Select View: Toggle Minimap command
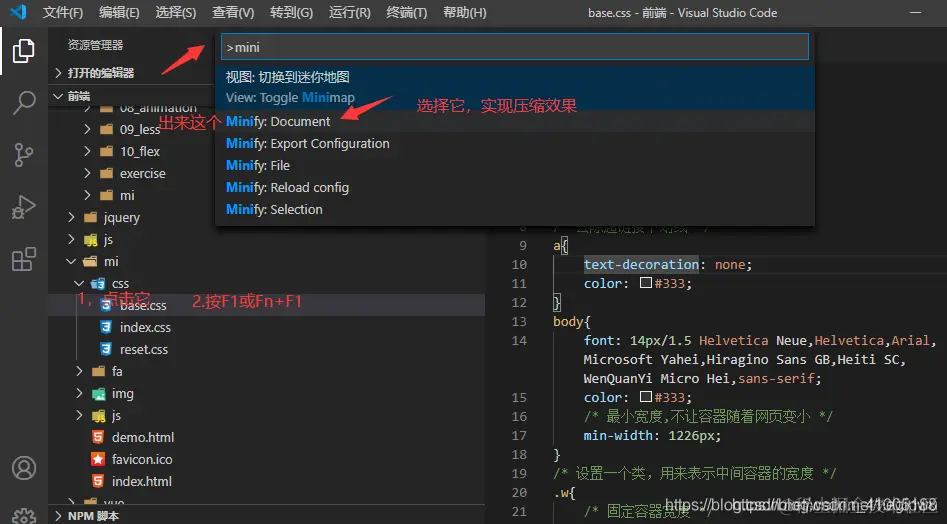 click(515, 87)
